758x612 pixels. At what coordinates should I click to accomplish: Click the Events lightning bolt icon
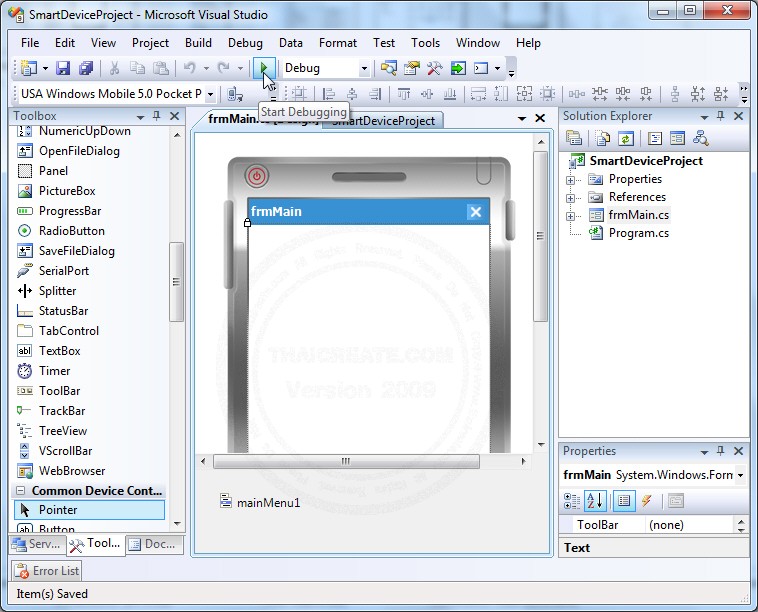pyautogui.click(x=646, y=501)
